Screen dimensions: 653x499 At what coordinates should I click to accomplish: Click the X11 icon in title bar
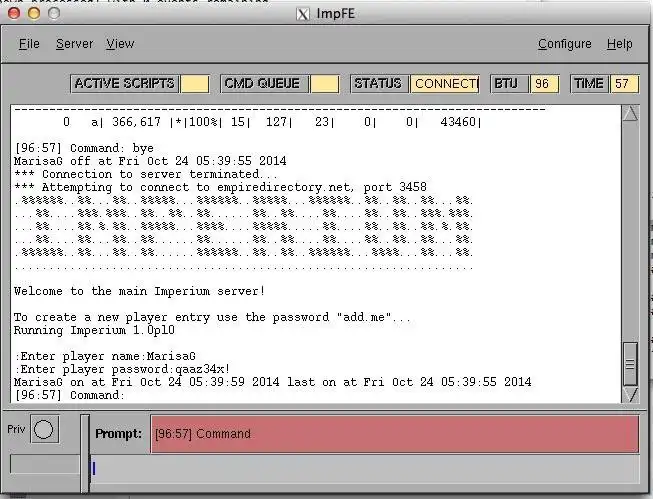[x=303, y=14]
